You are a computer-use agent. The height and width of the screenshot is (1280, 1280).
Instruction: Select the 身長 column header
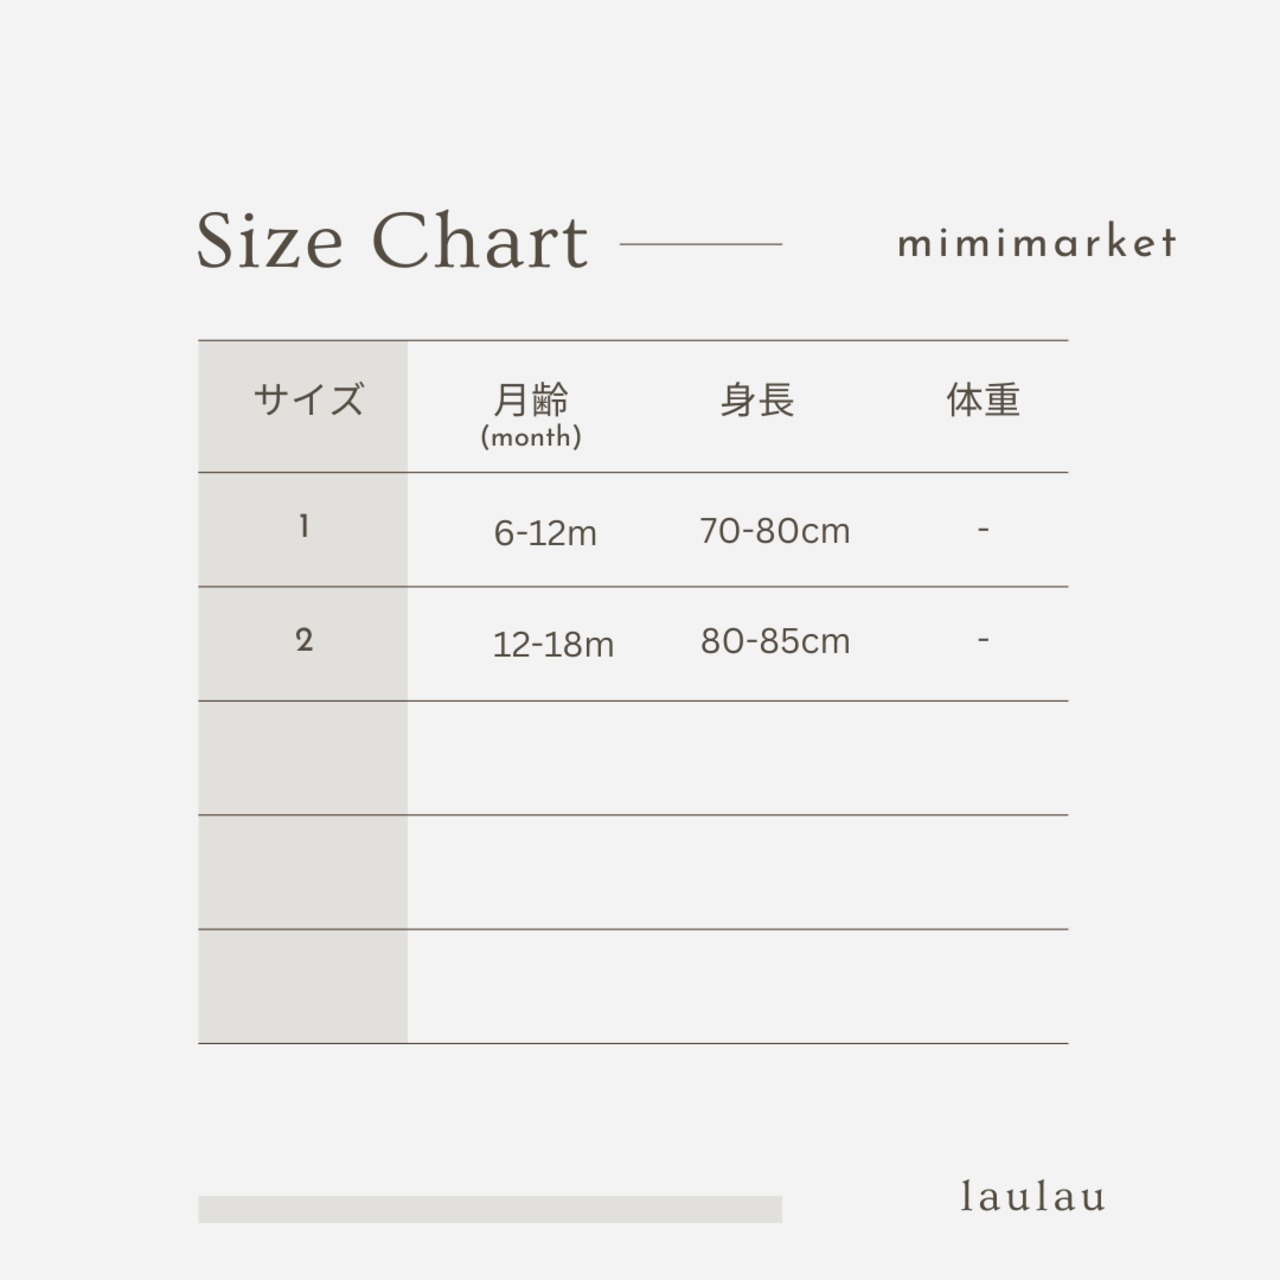(x=757, y=400)
